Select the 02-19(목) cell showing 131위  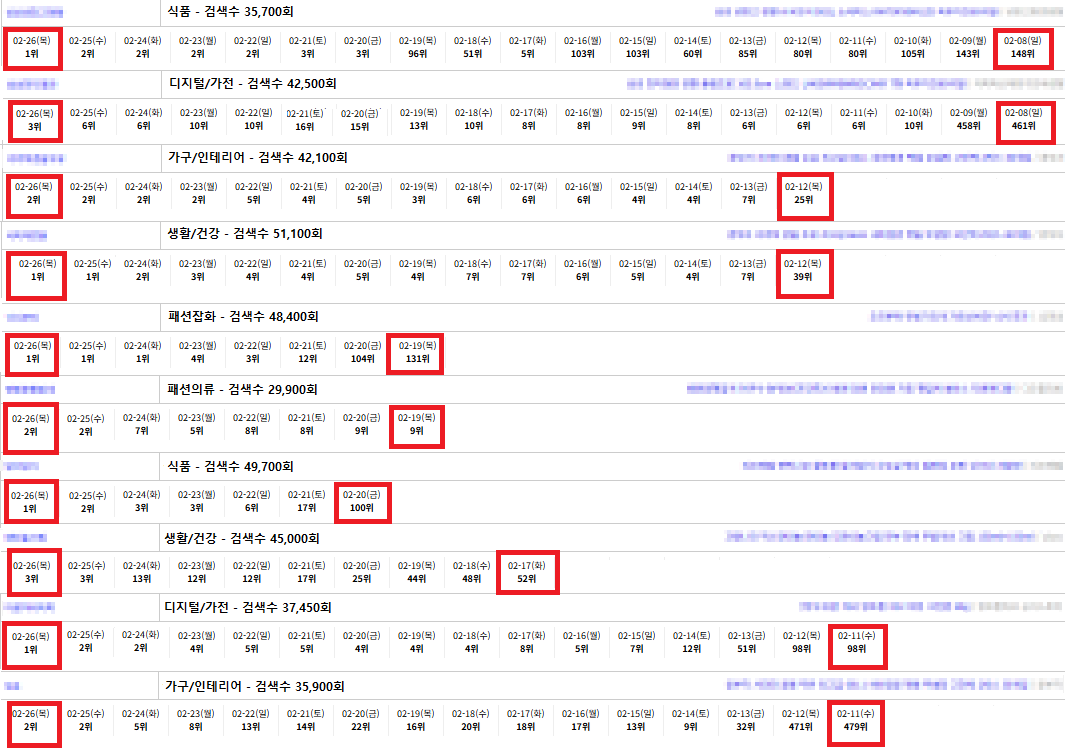coord(417,351)
